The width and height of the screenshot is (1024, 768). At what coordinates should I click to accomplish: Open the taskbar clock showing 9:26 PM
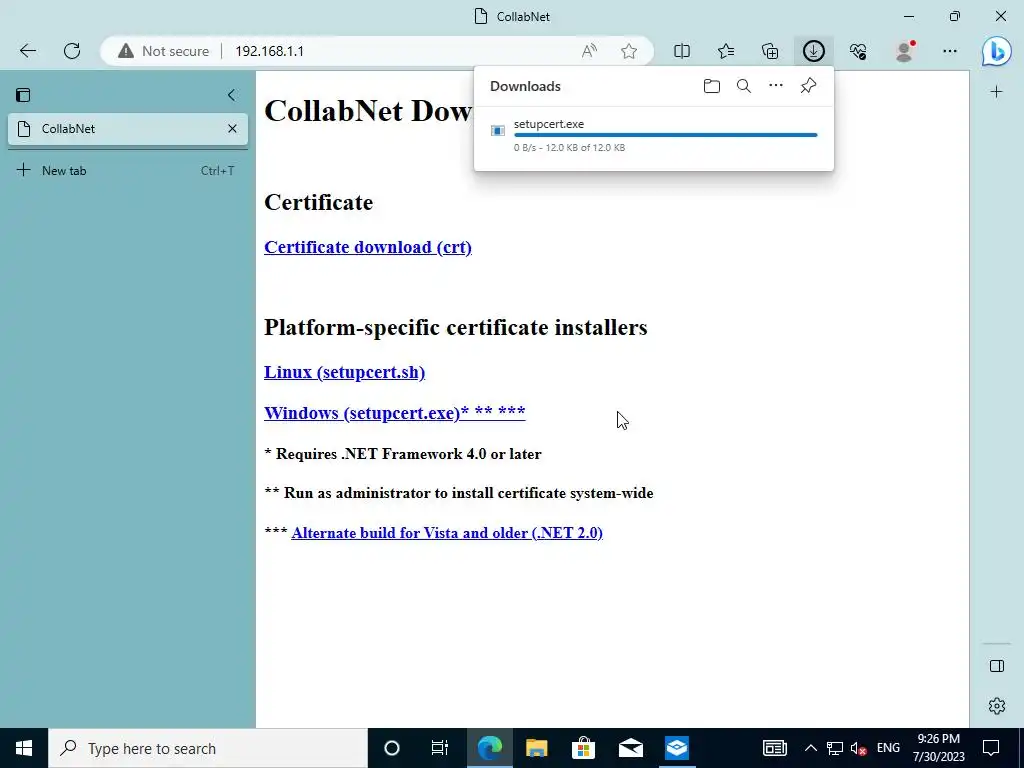[938, 748]
